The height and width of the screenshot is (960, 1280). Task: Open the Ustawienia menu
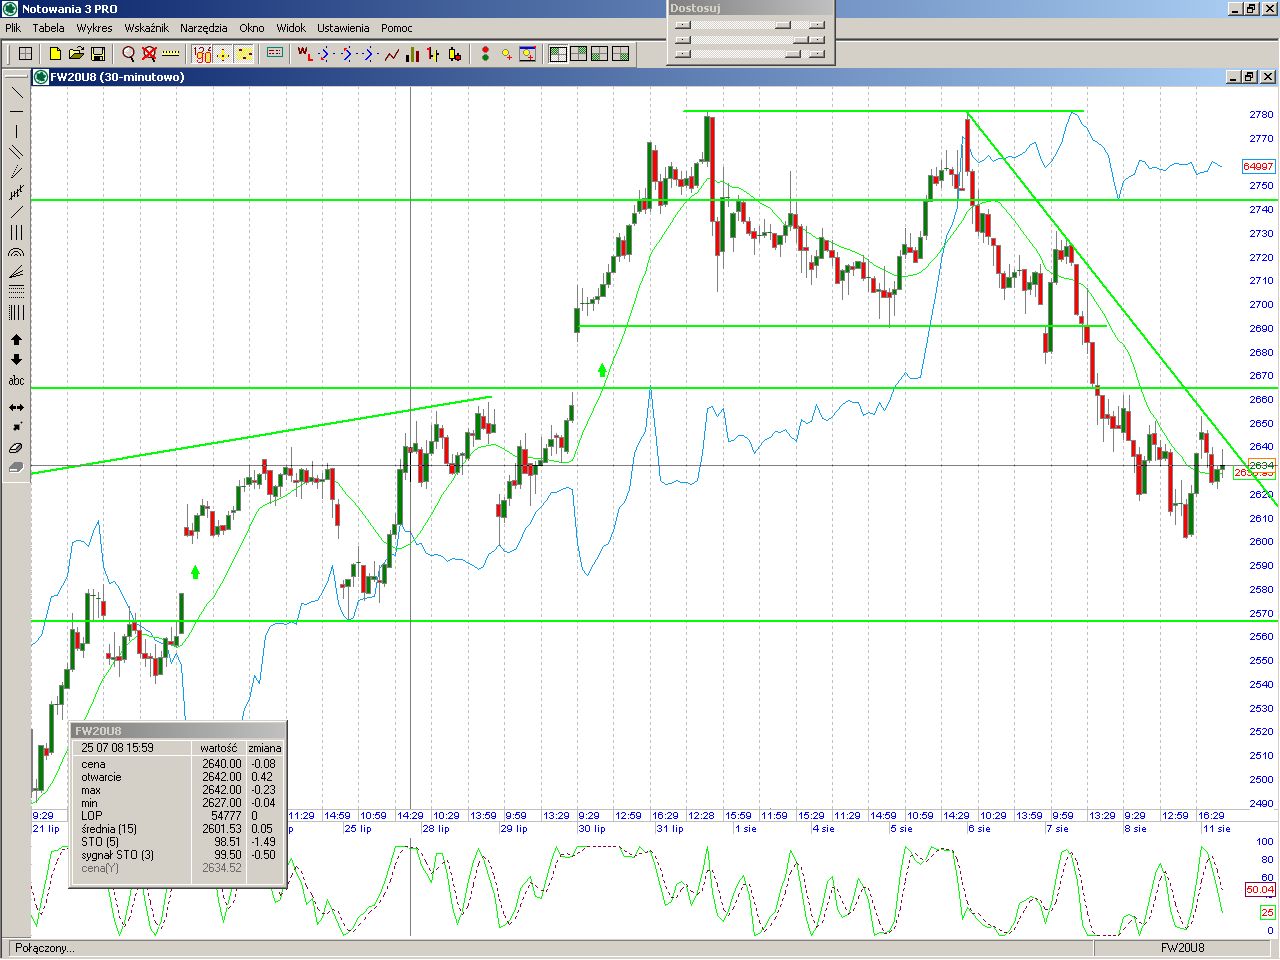click(342, 28)
